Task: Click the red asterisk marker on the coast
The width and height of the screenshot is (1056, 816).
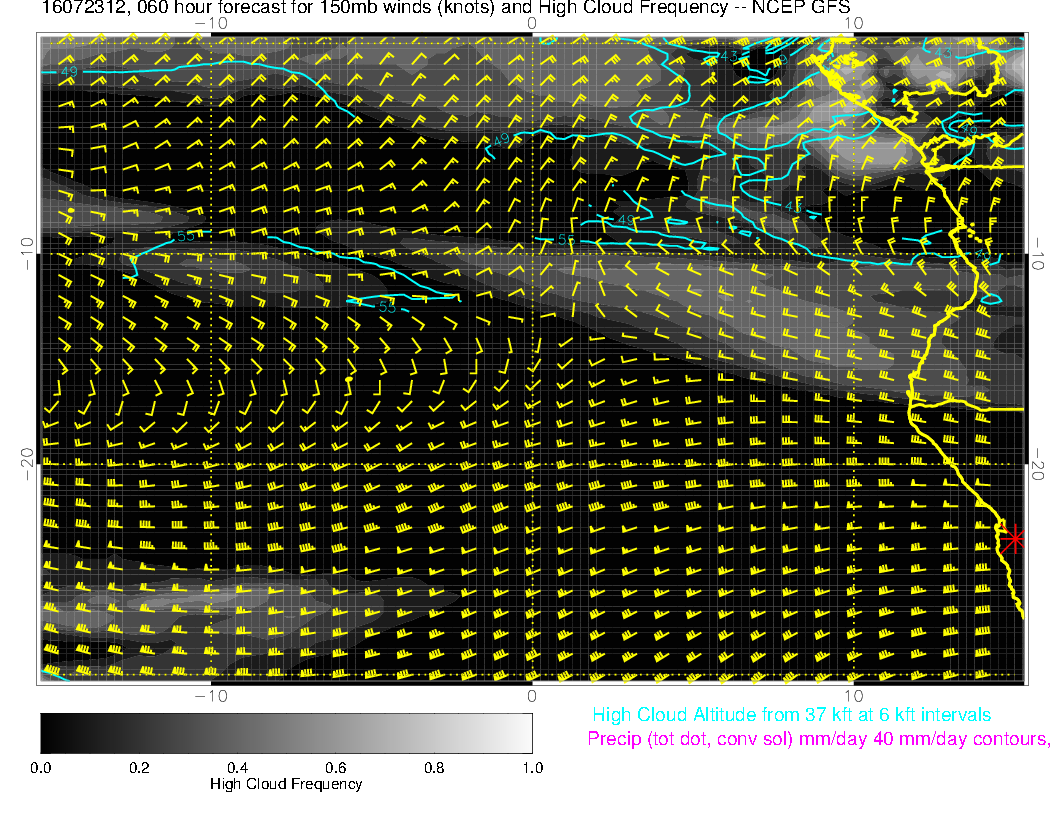Action: coord(1014,539)
